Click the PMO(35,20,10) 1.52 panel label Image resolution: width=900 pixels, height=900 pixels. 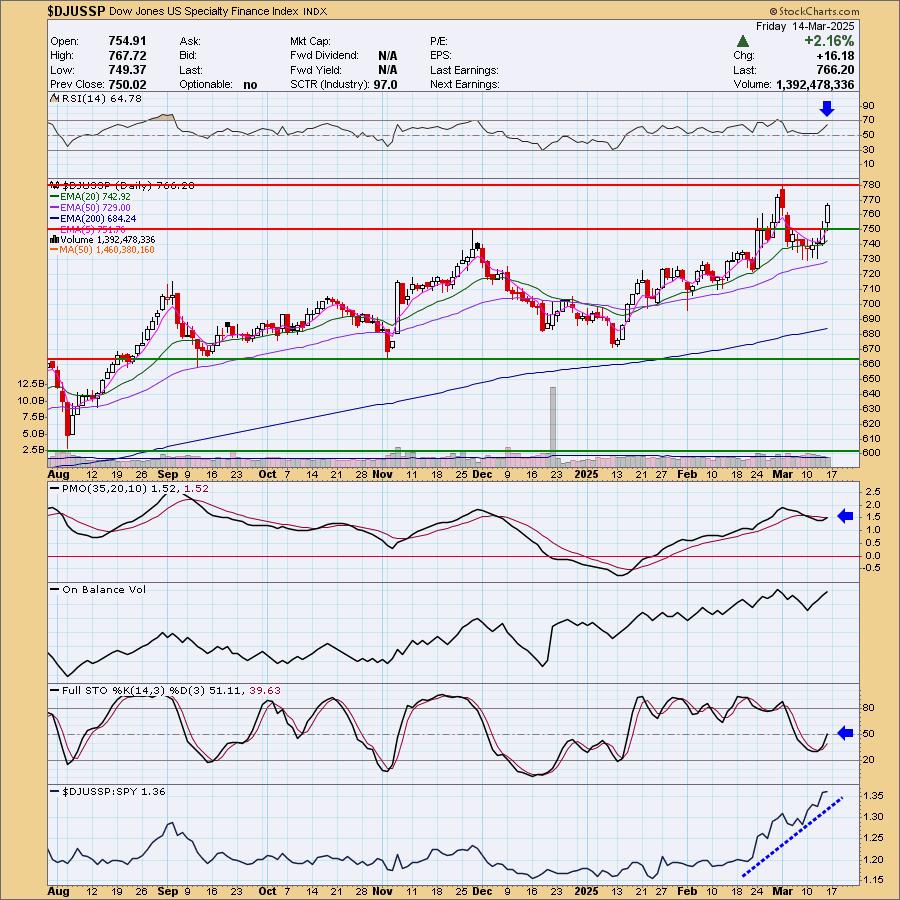130,488
